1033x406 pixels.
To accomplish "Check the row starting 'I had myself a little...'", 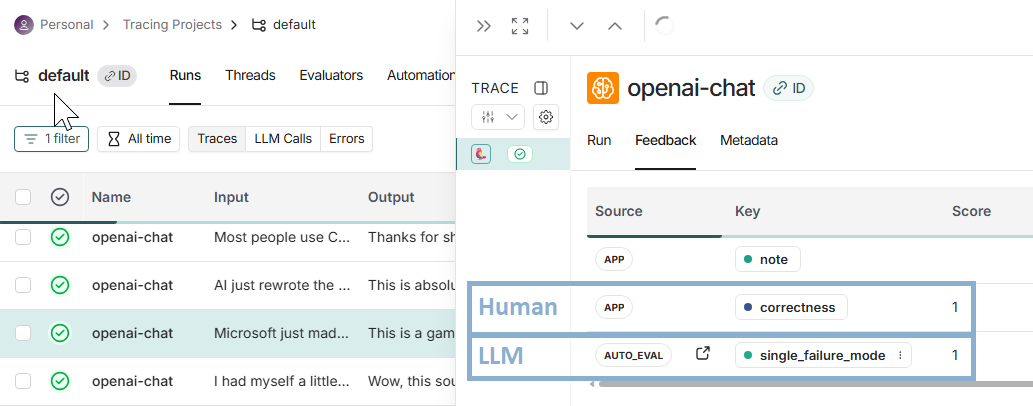I will [x=23, y=382].
